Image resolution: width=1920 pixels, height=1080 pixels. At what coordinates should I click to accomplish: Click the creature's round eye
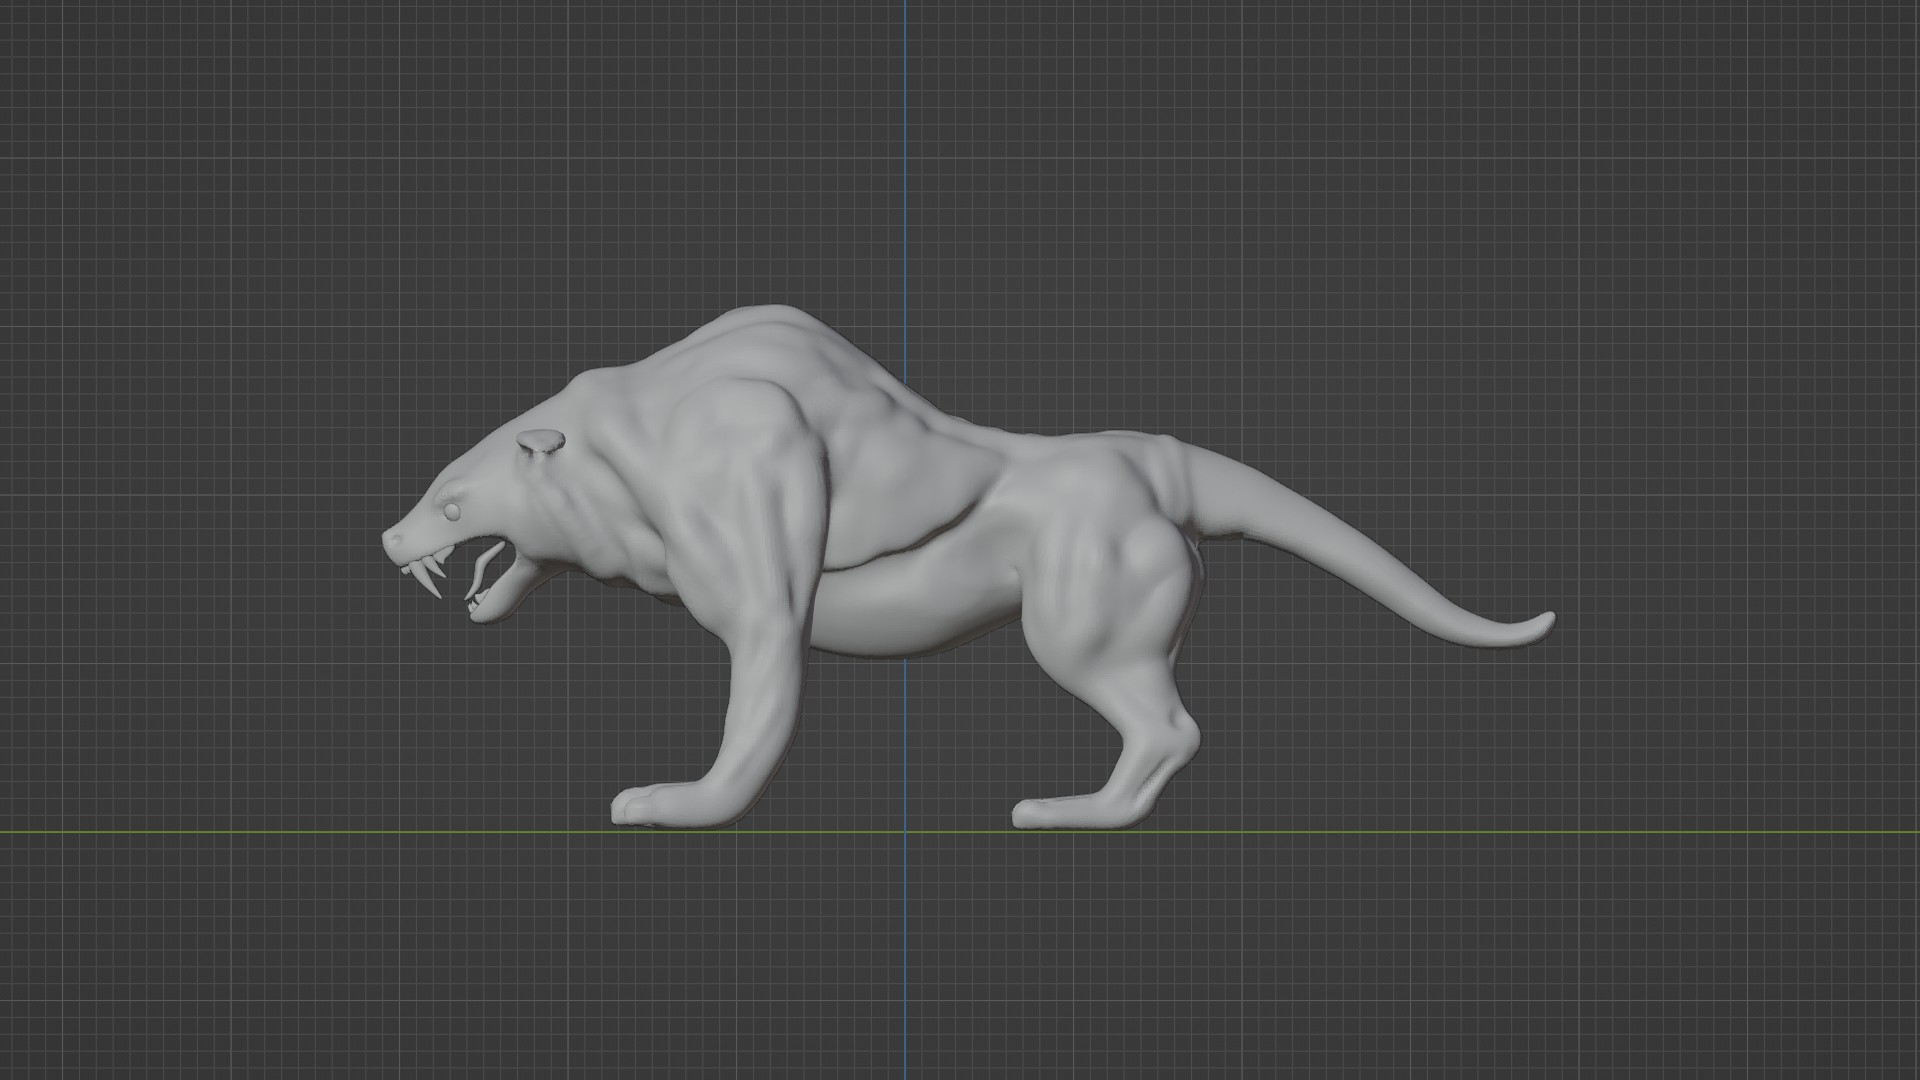pyautogui.click(x=452, y=512)
